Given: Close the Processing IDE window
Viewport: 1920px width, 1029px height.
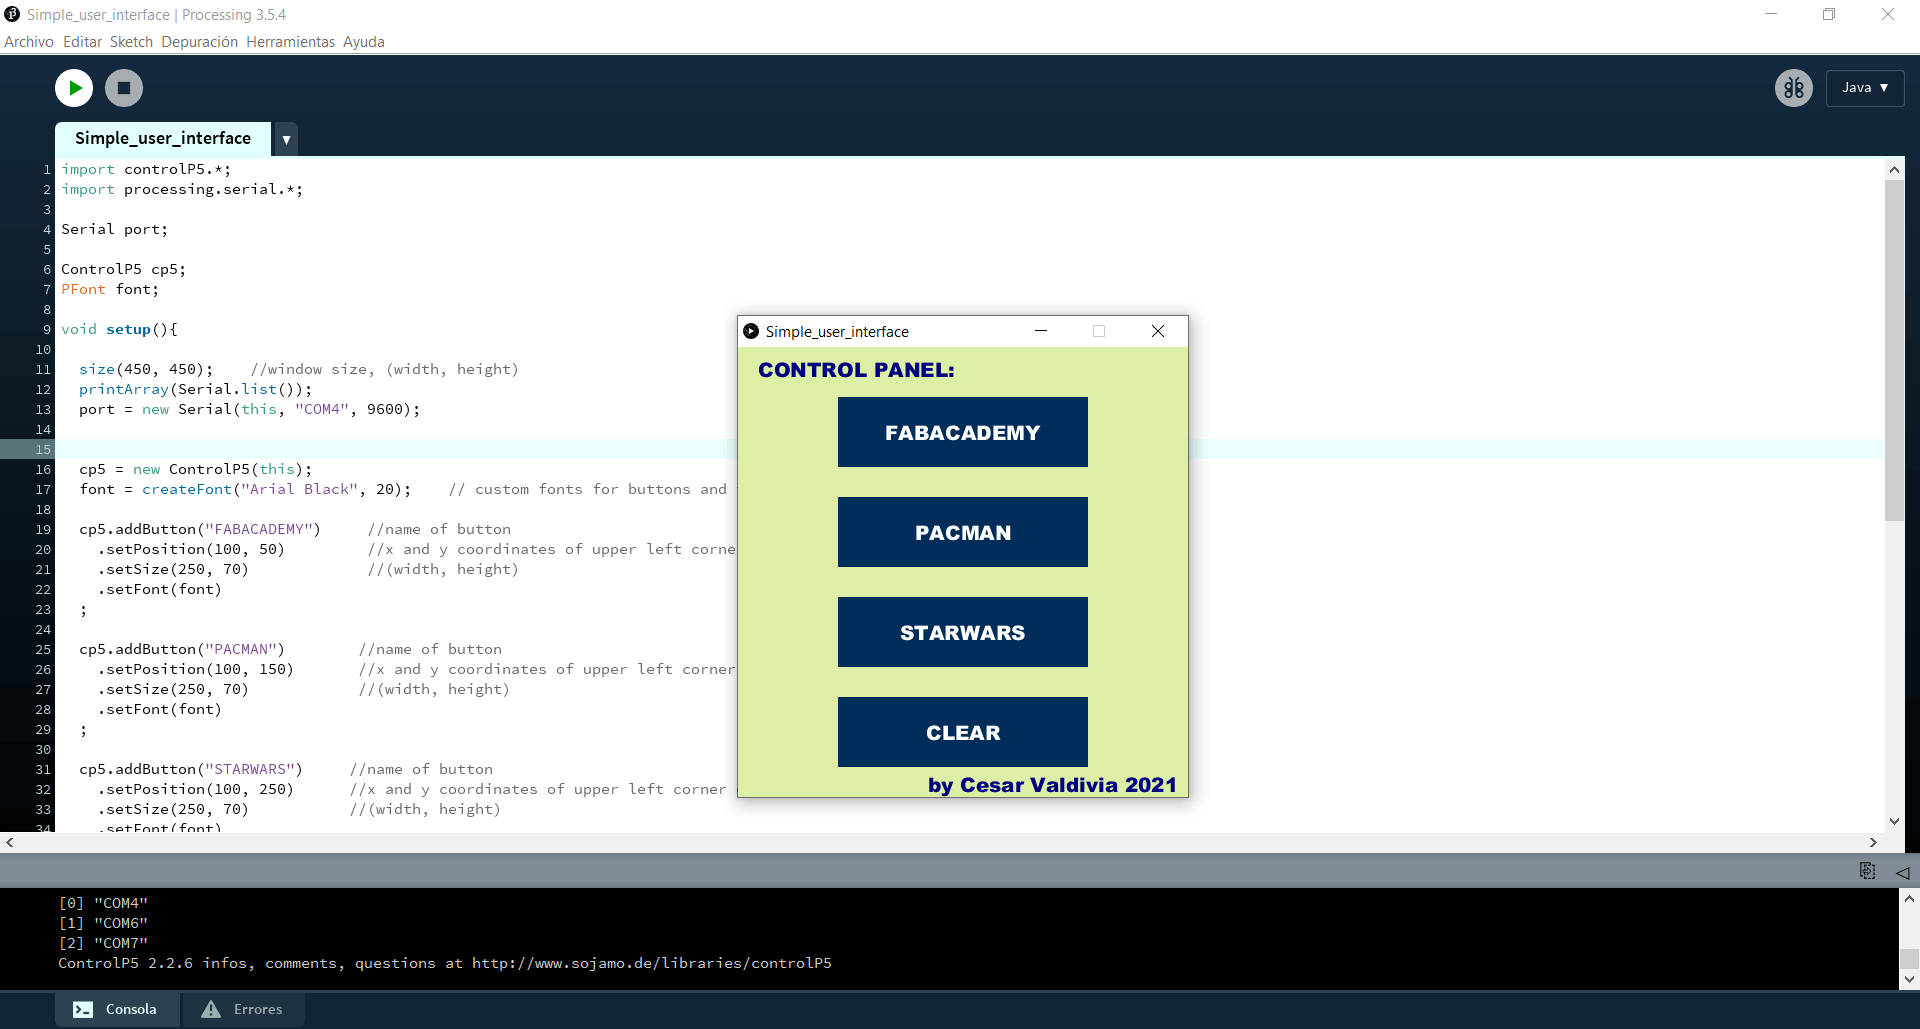Looking at the screenshot, I should (1888, 14).
